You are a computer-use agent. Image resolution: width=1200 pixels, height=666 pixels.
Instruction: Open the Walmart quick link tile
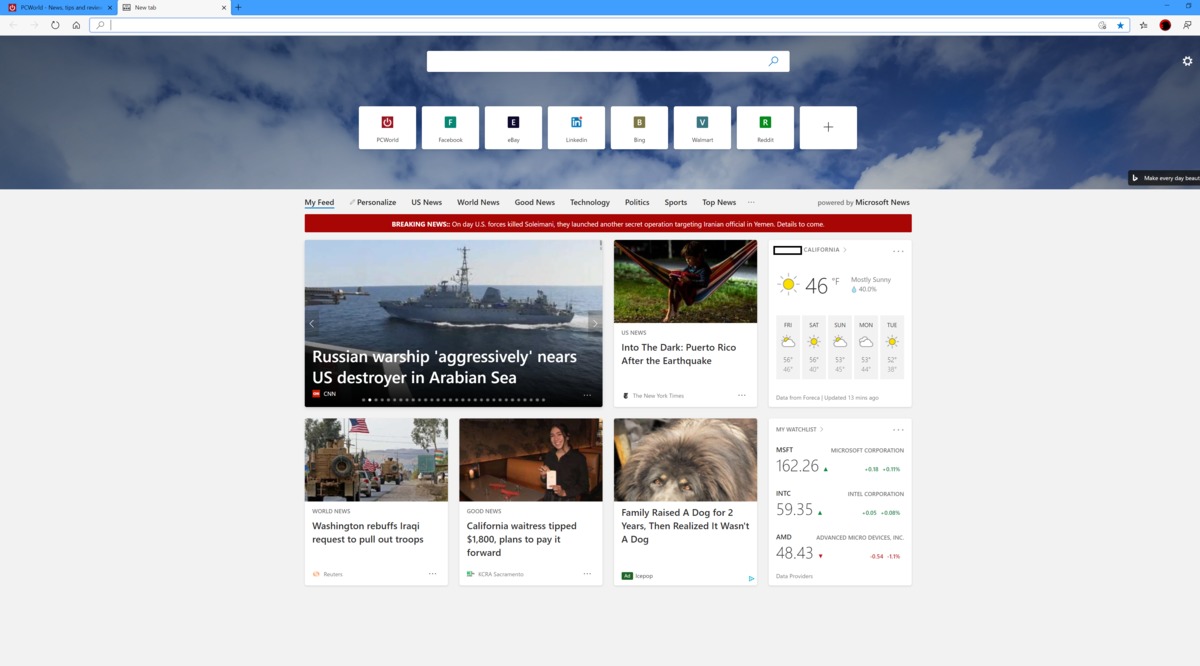click(x=702, y=128)
